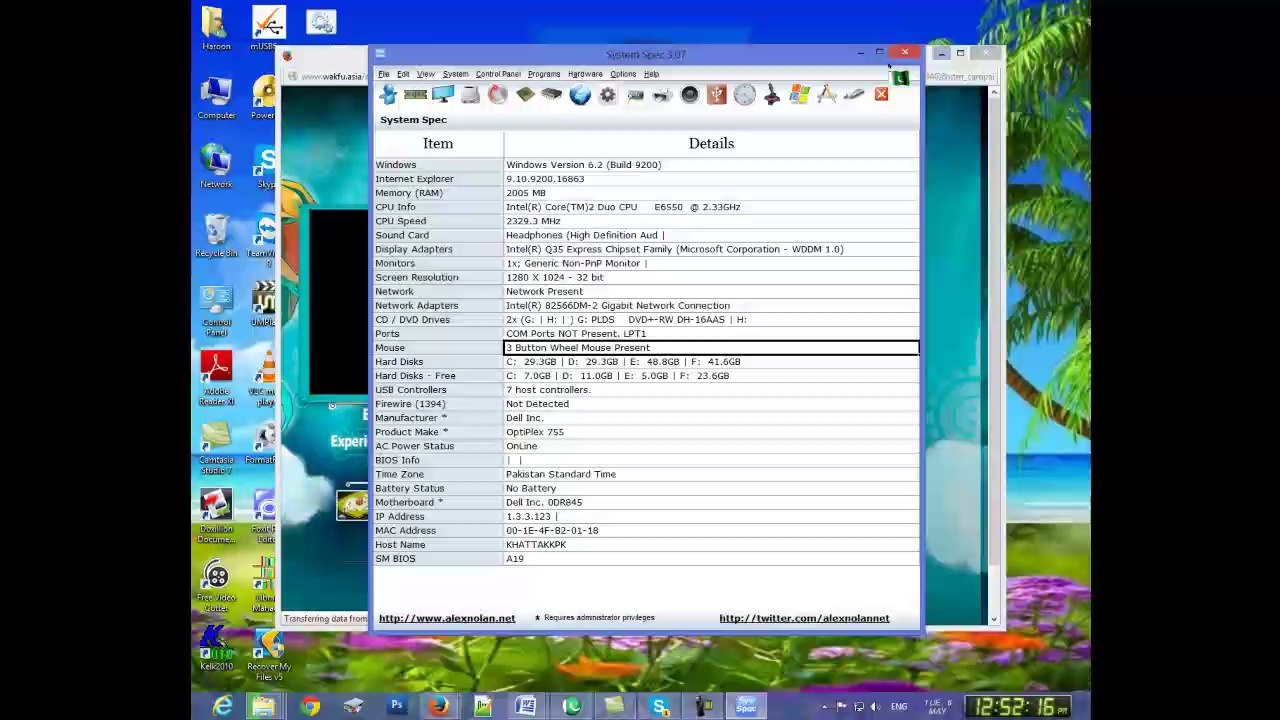Open the System menu
The width and height of the screenshot is (1280, 720).
pyautogui.click(x=455, y=74)
